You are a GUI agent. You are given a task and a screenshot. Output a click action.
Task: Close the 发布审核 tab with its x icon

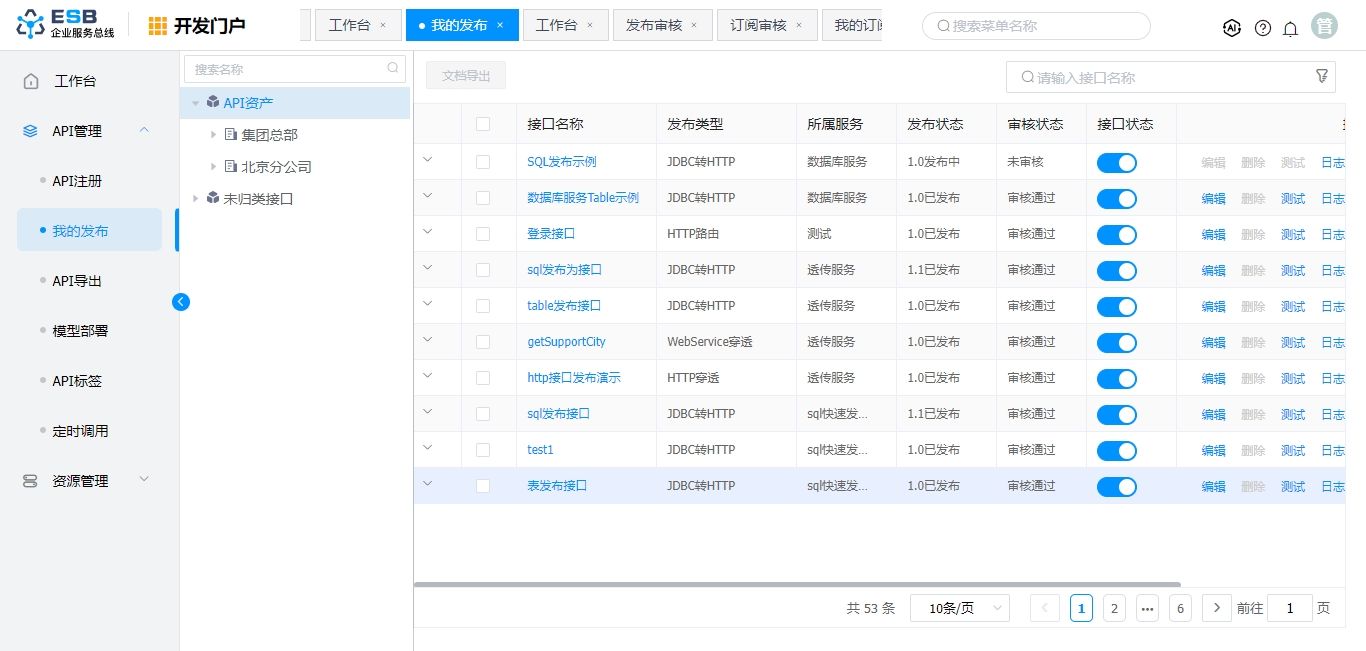pyautogui.click(x=694, y=25)
